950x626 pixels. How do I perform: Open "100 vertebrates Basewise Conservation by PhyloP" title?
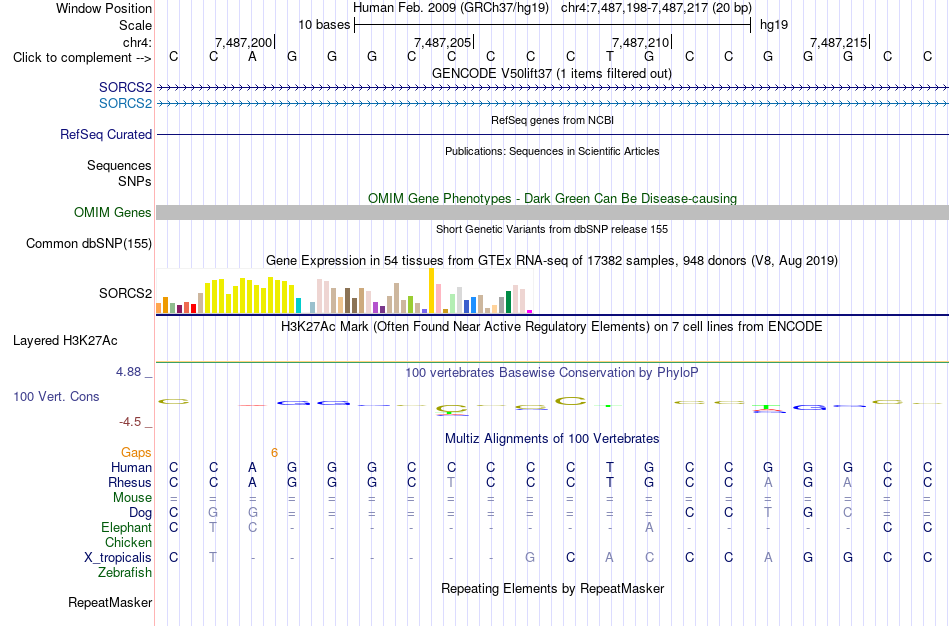pos(552,373)
